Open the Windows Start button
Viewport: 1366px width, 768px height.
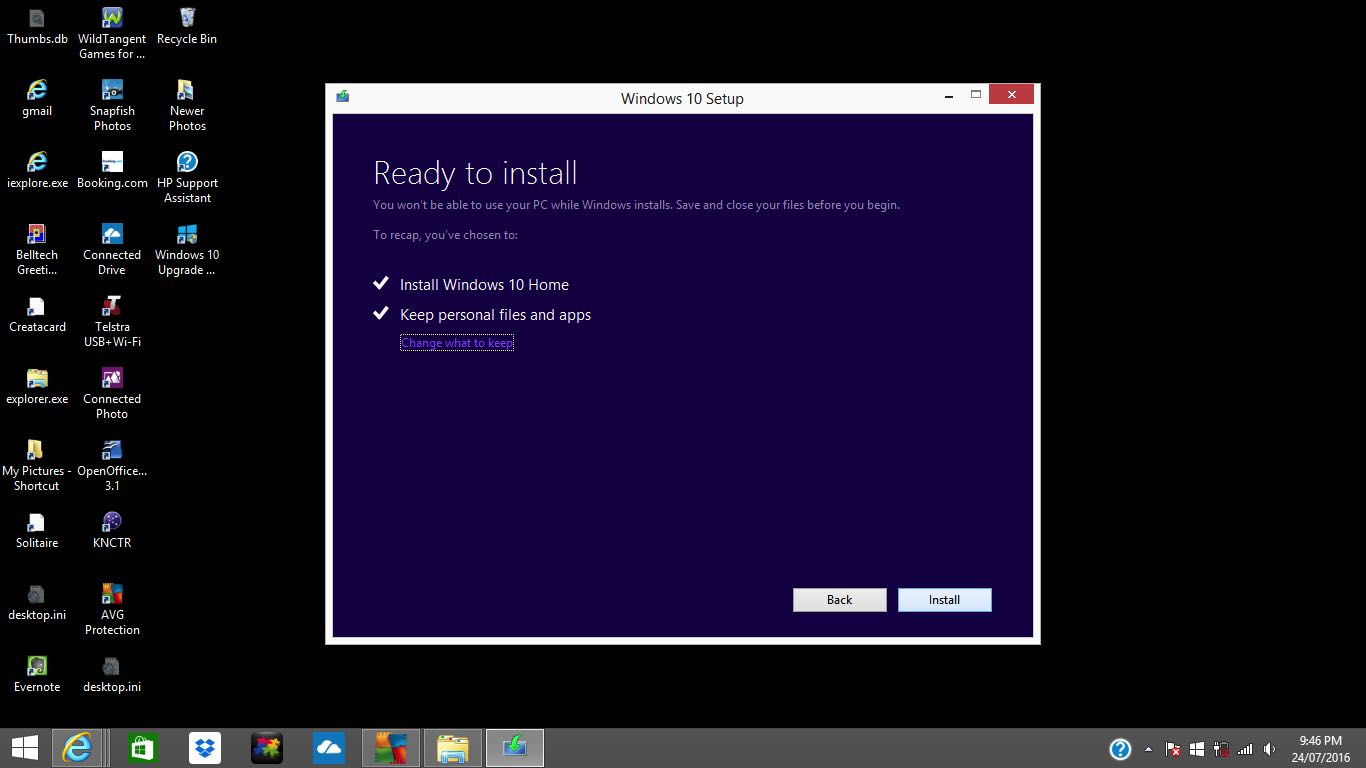pos(24,748)
